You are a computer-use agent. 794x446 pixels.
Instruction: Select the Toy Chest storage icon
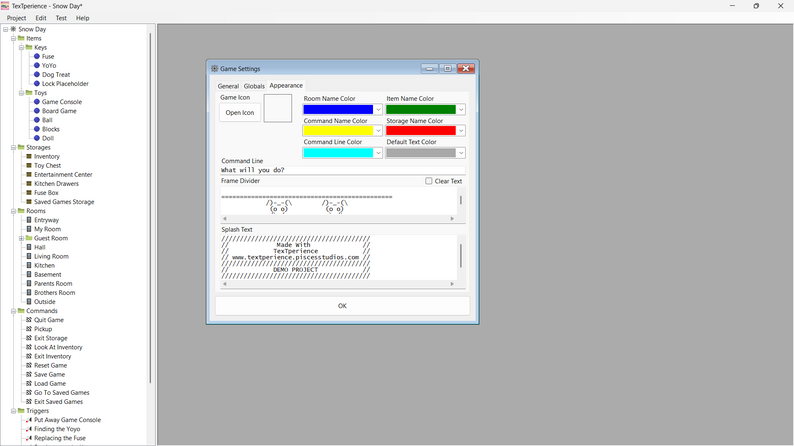click(x=29, y=166)
